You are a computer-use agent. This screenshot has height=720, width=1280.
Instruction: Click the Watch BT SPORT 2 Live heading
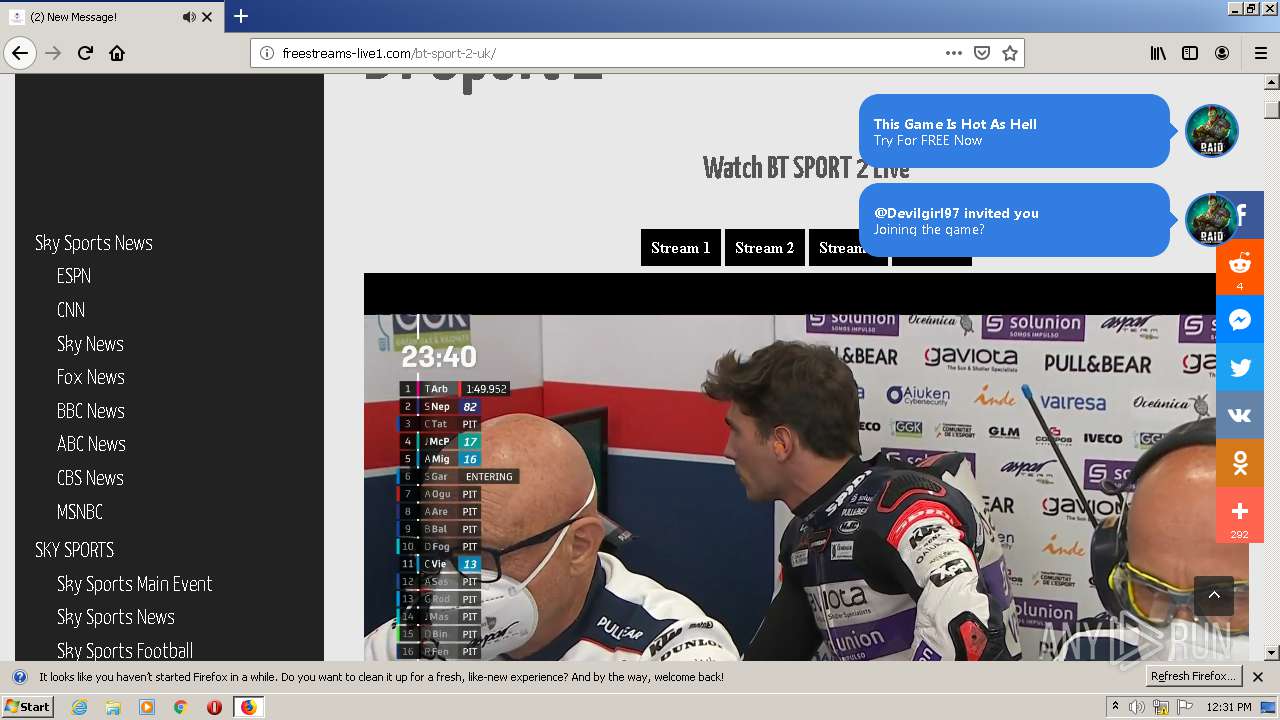(x=806, y=168)
